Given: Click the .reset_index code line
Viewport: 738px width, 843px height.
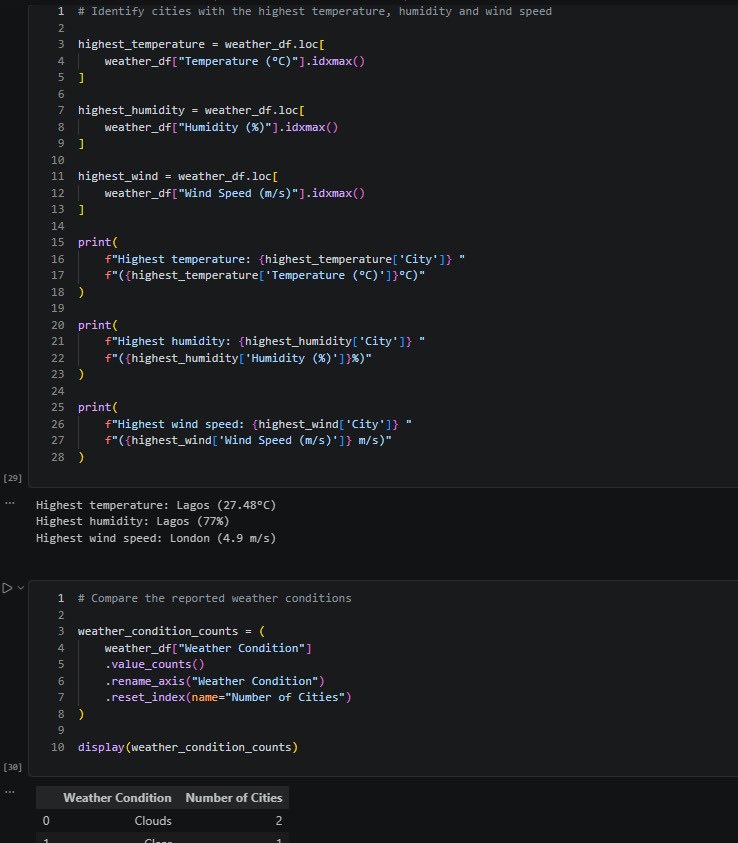Looking at the screenshot, I should pos(228,697).
